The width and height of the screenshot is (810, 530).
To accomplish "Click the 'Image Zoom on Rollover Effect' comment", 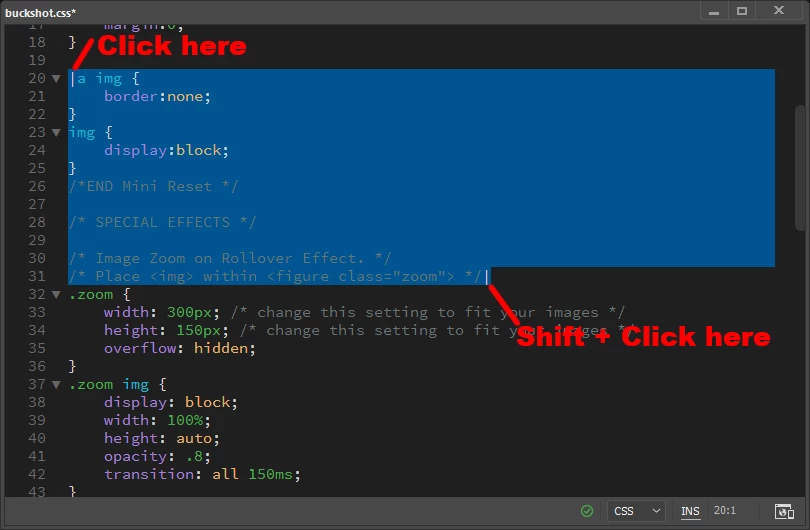I will (230, 258).
